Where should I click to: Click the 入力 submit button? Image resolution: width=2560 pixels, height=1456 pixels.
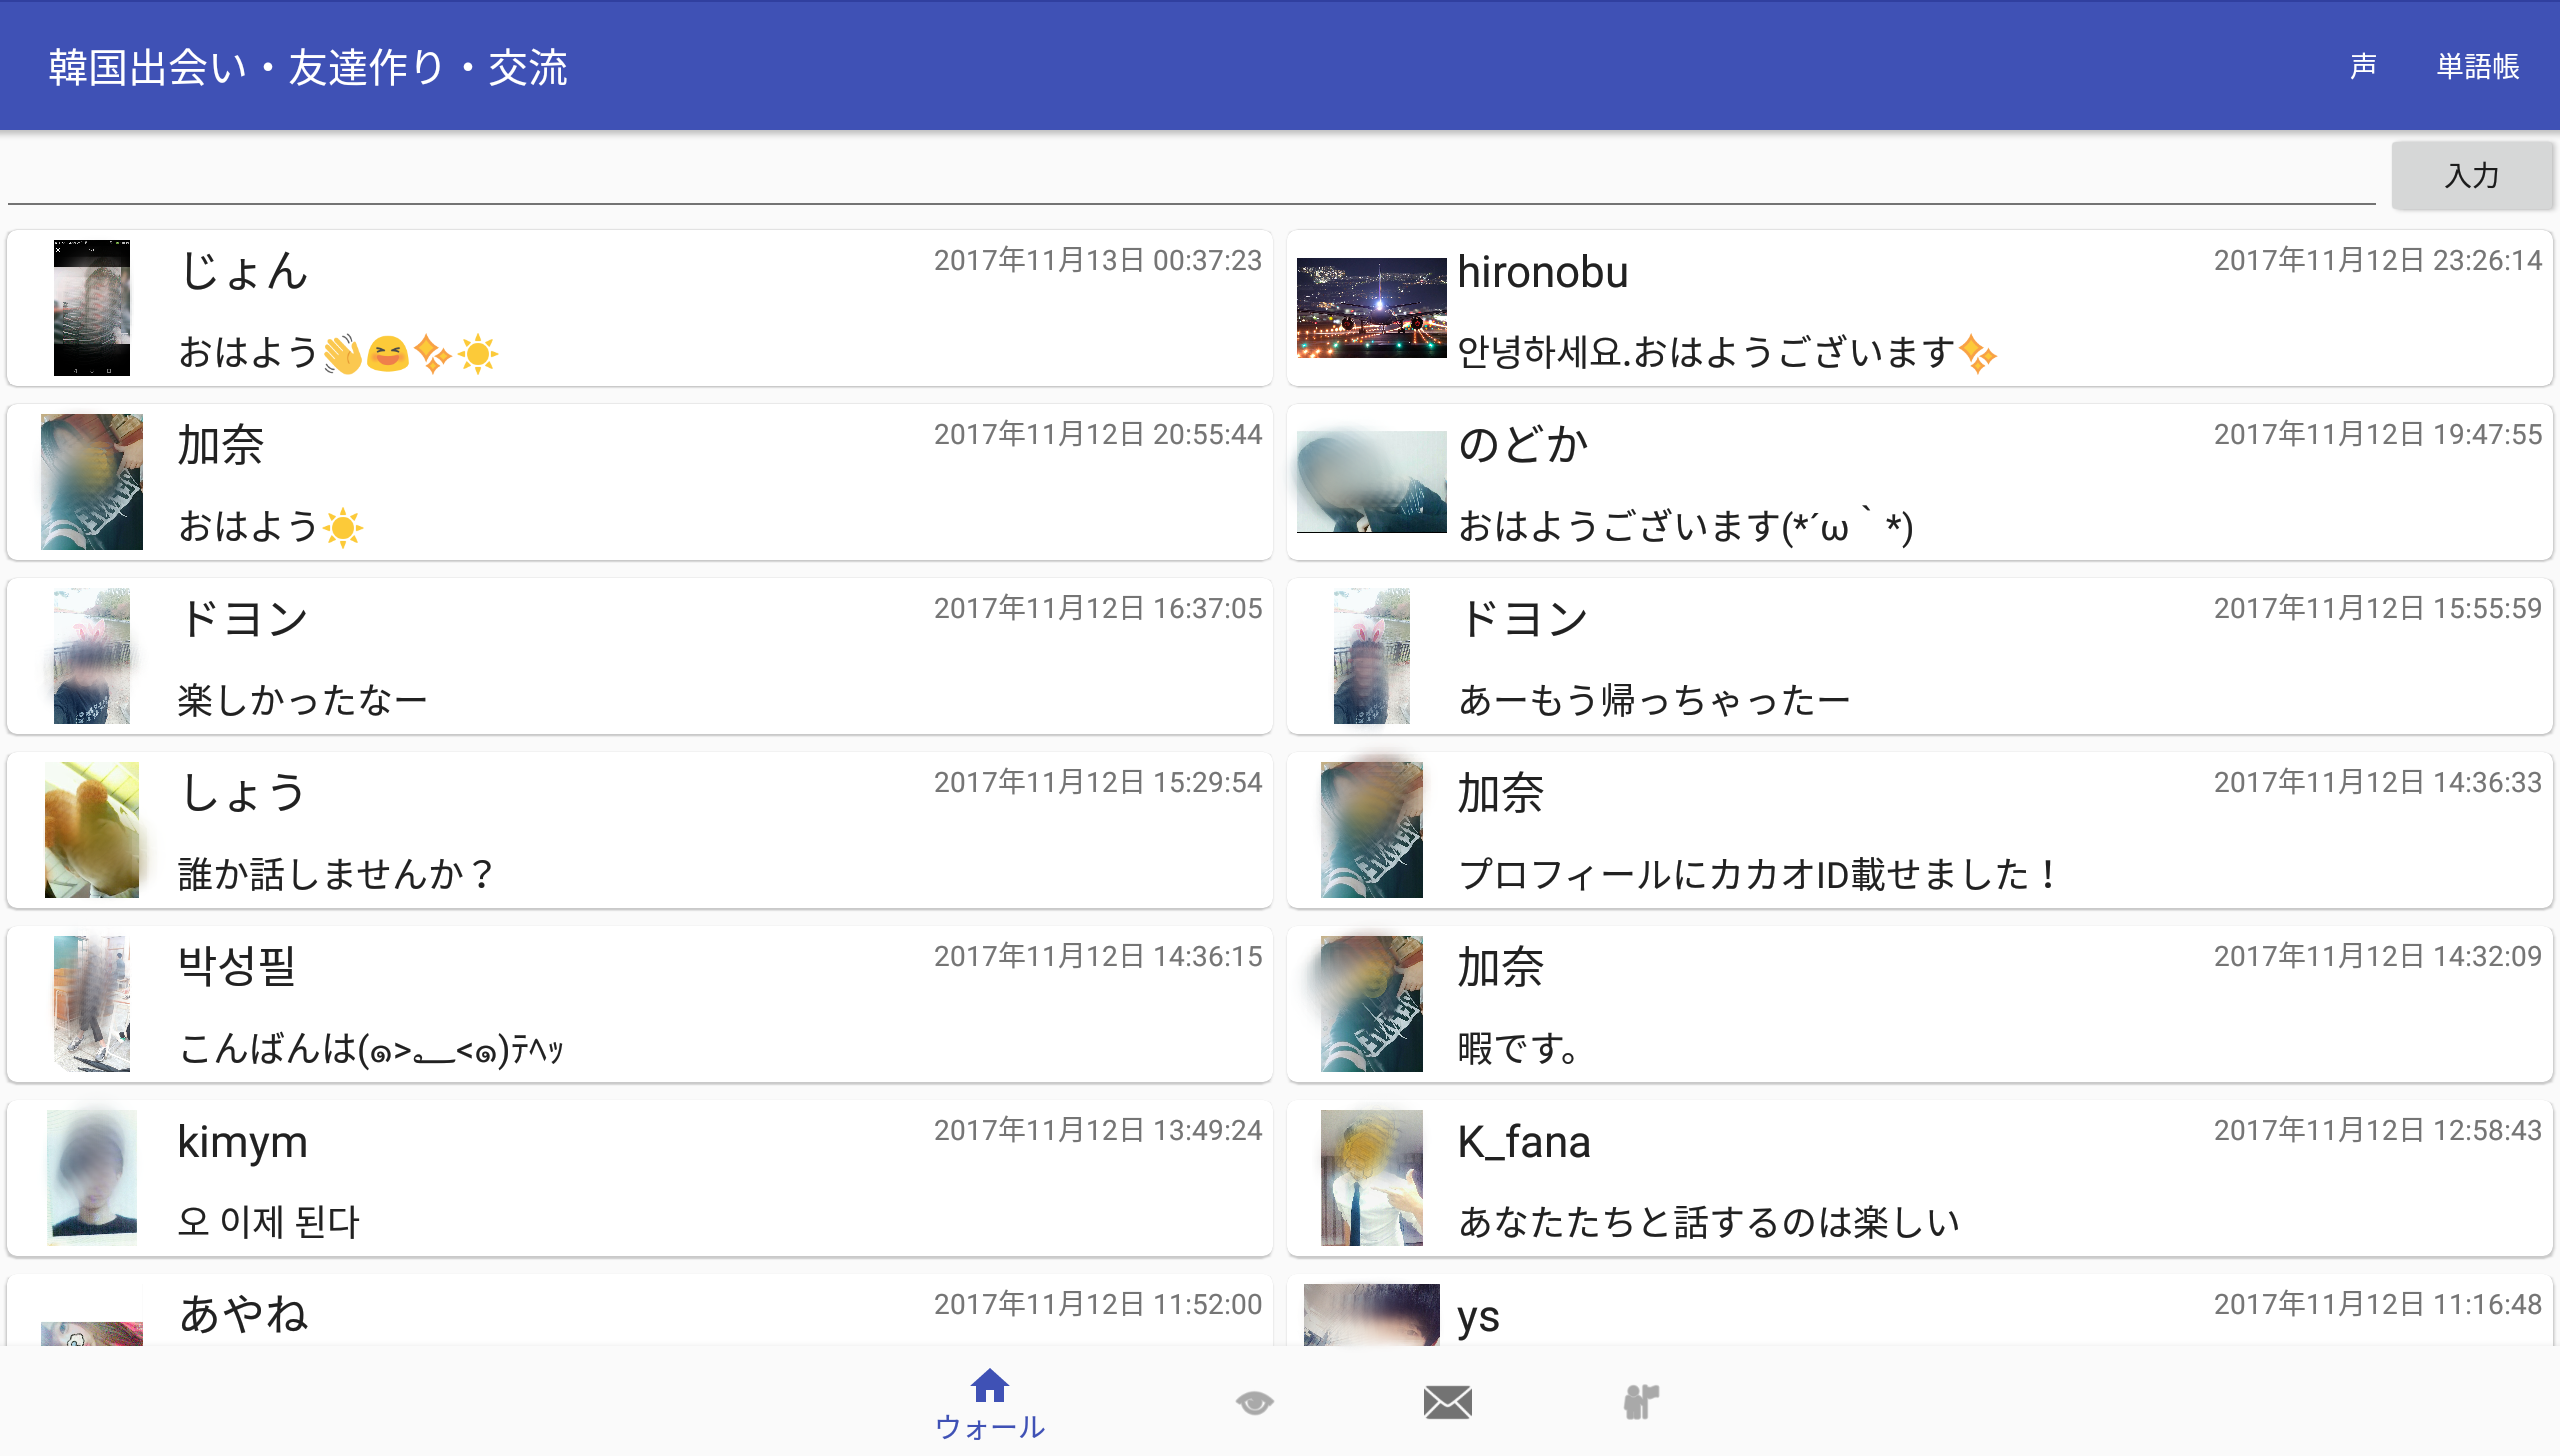[x=2471, y=176]
